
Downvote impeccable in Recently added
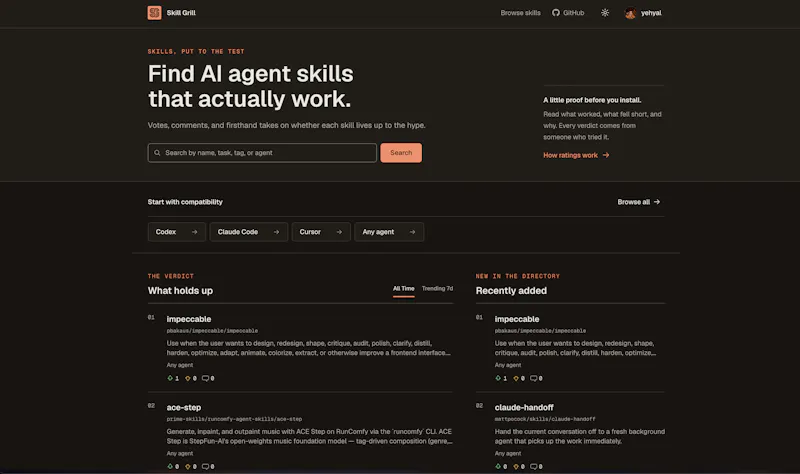[x=519, y=378]
